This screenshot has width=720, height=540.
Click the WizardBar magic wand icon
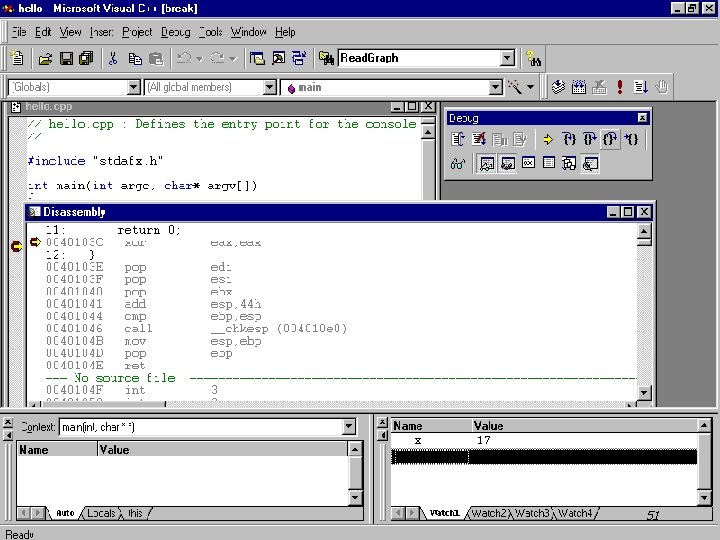515,87
